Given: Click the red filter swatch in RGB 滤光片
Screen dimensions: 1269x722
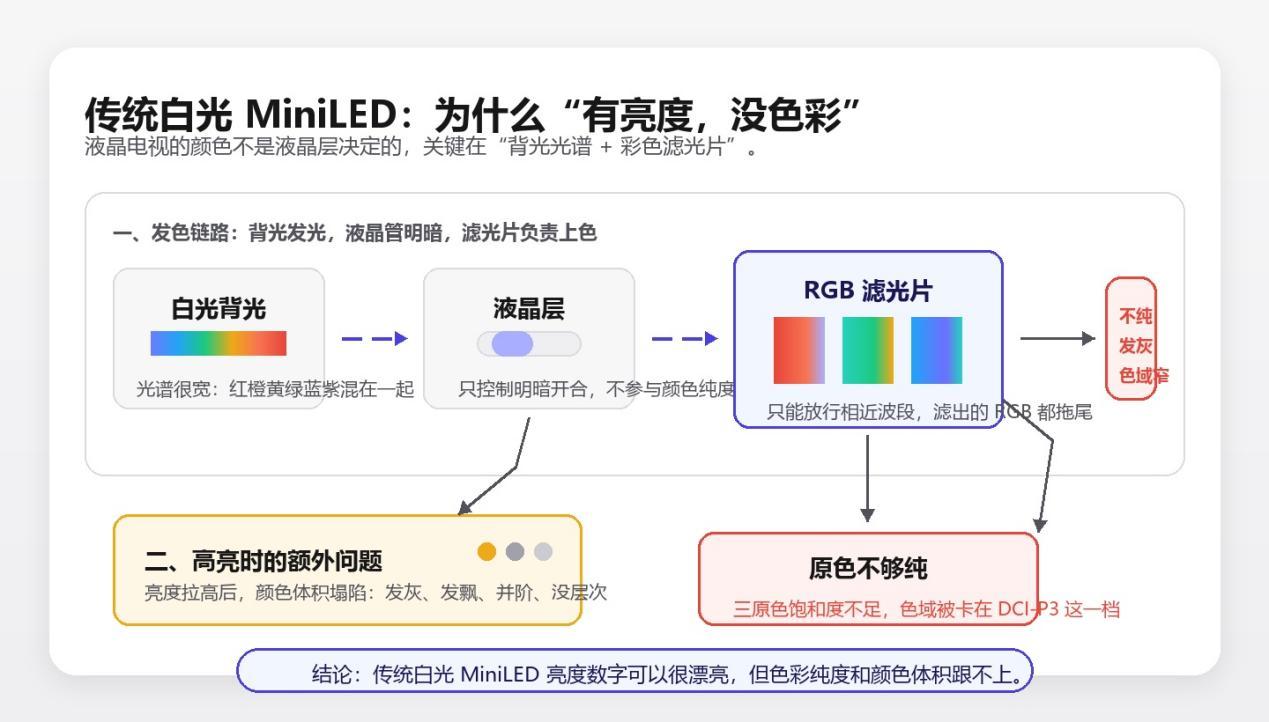Looking at the screenshot, I should click(799, 350).
